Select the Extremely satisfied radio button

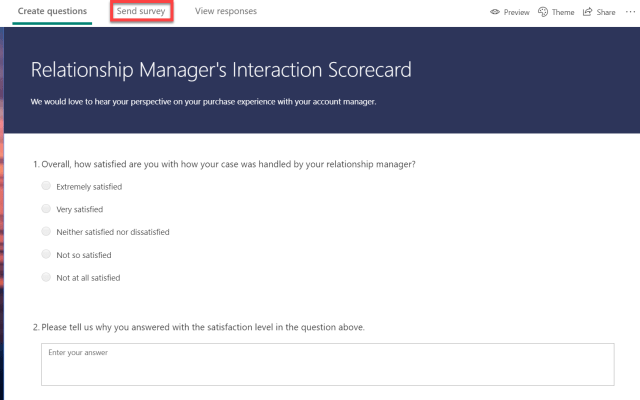46,186
